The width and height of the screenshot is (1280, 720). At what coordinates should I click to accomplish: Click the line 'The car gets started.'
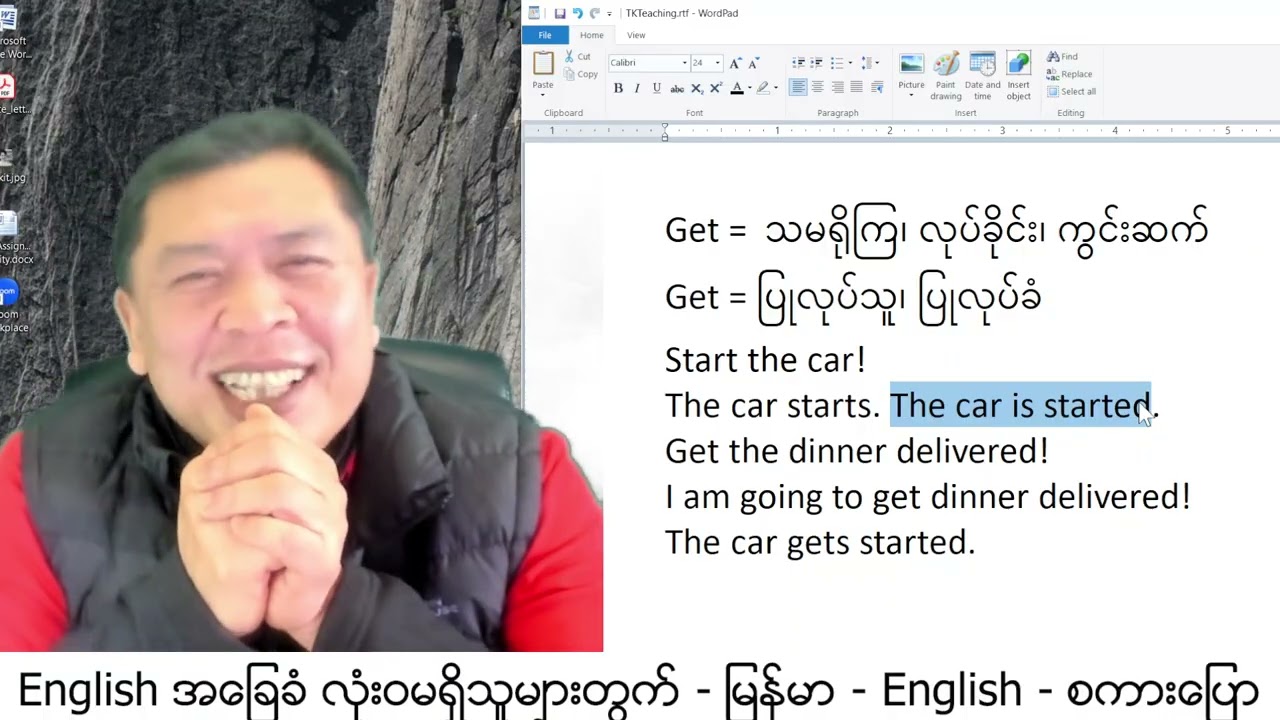pos(820,542)
